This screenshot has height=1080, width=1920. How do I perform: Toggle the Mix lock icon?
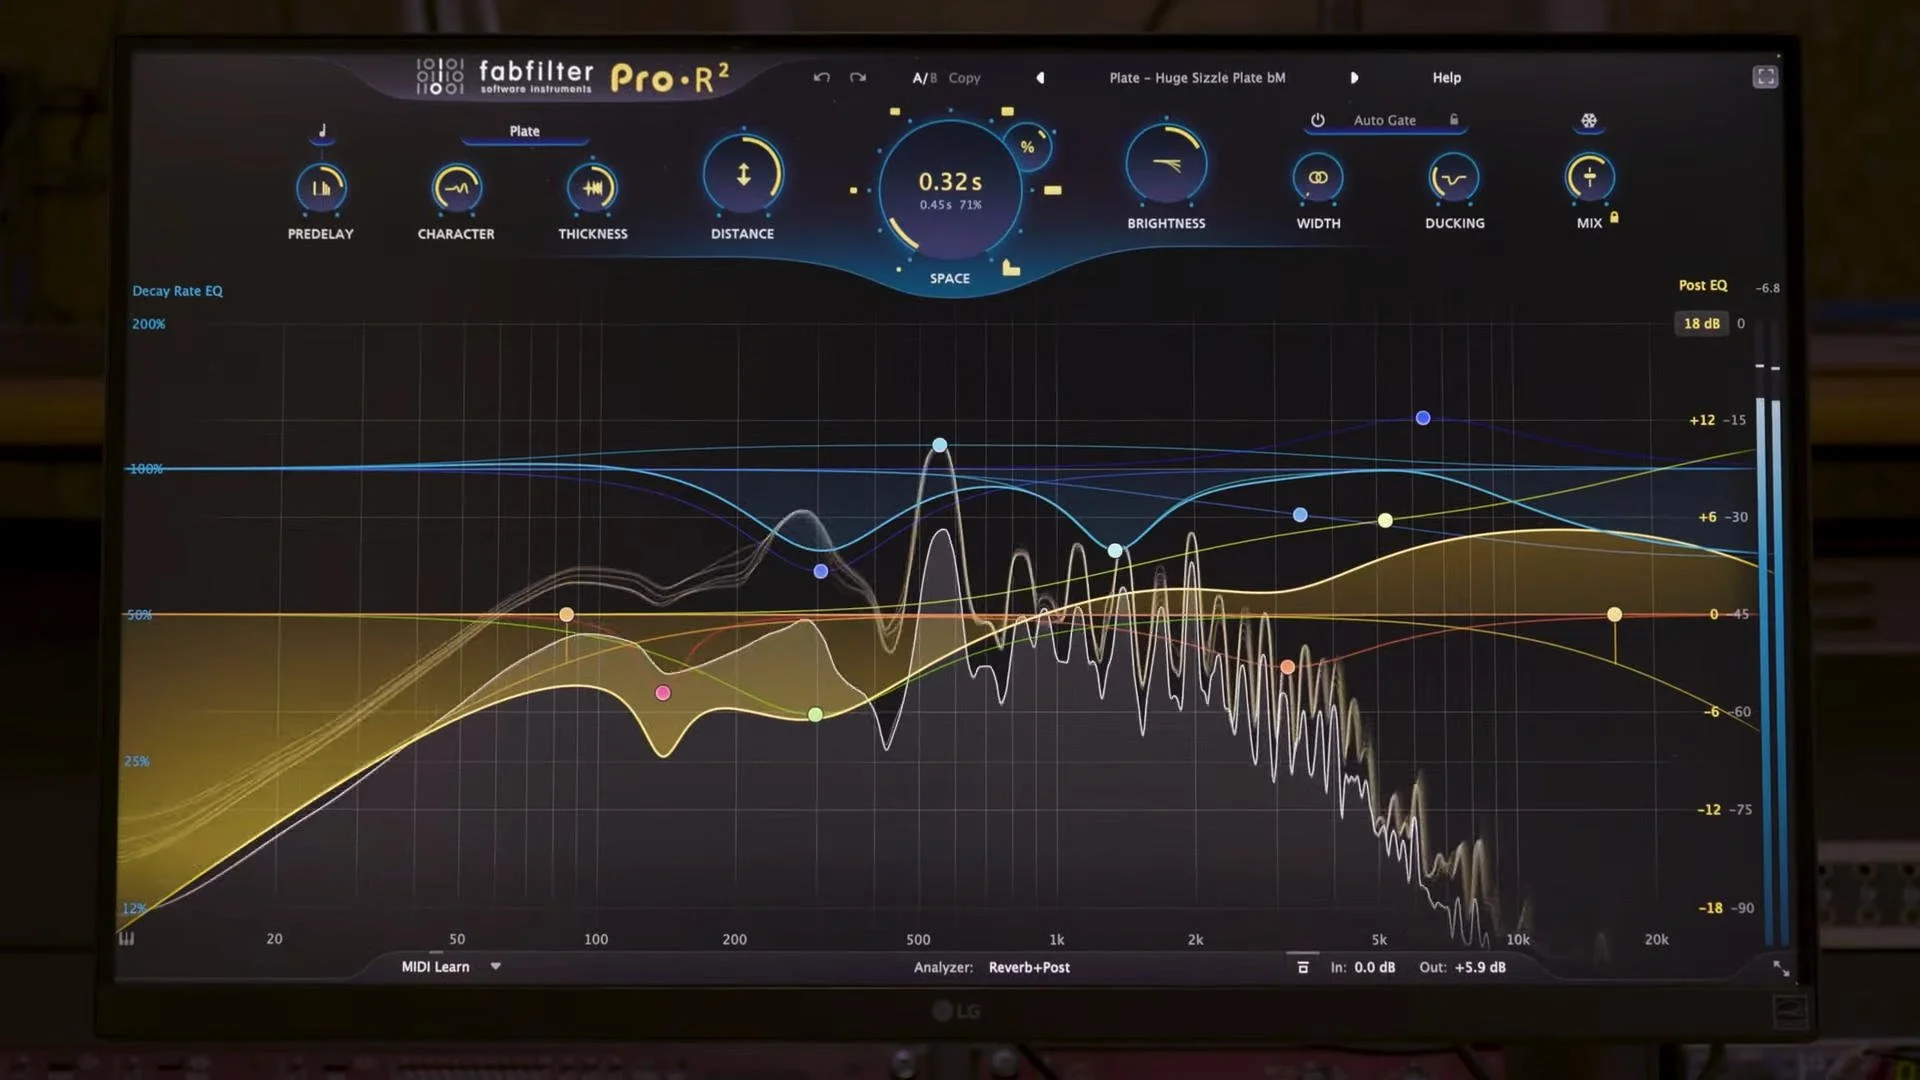point(1614,218)
